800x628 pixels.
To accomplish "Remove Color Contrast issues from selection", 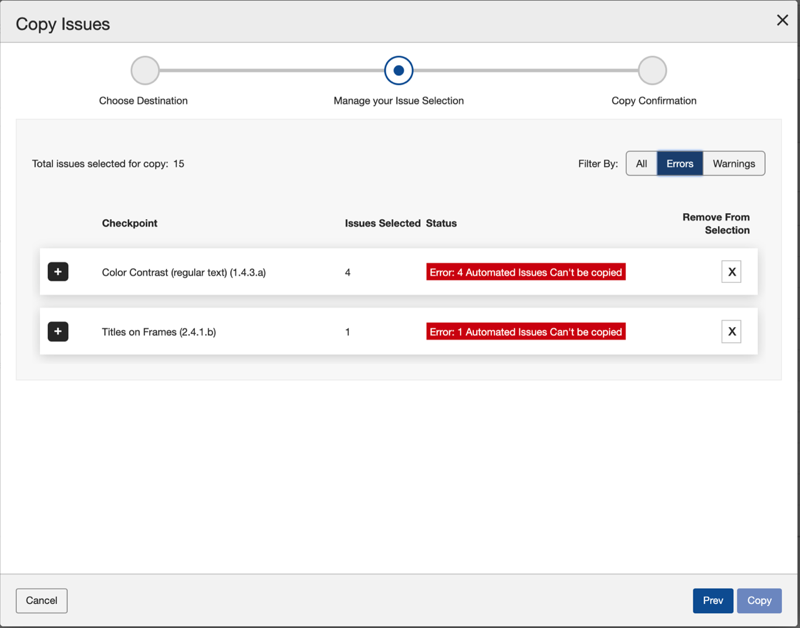I will click(731, 272).
